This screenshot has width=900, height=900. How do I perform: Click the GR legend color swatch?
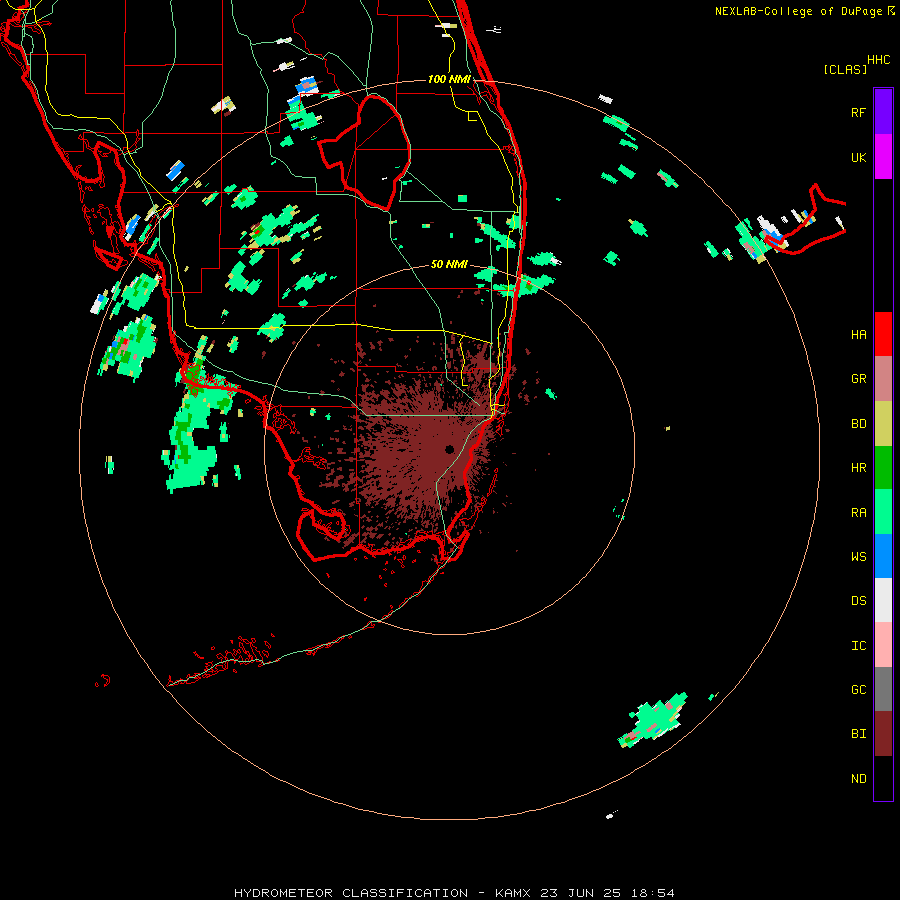(883, 379)
